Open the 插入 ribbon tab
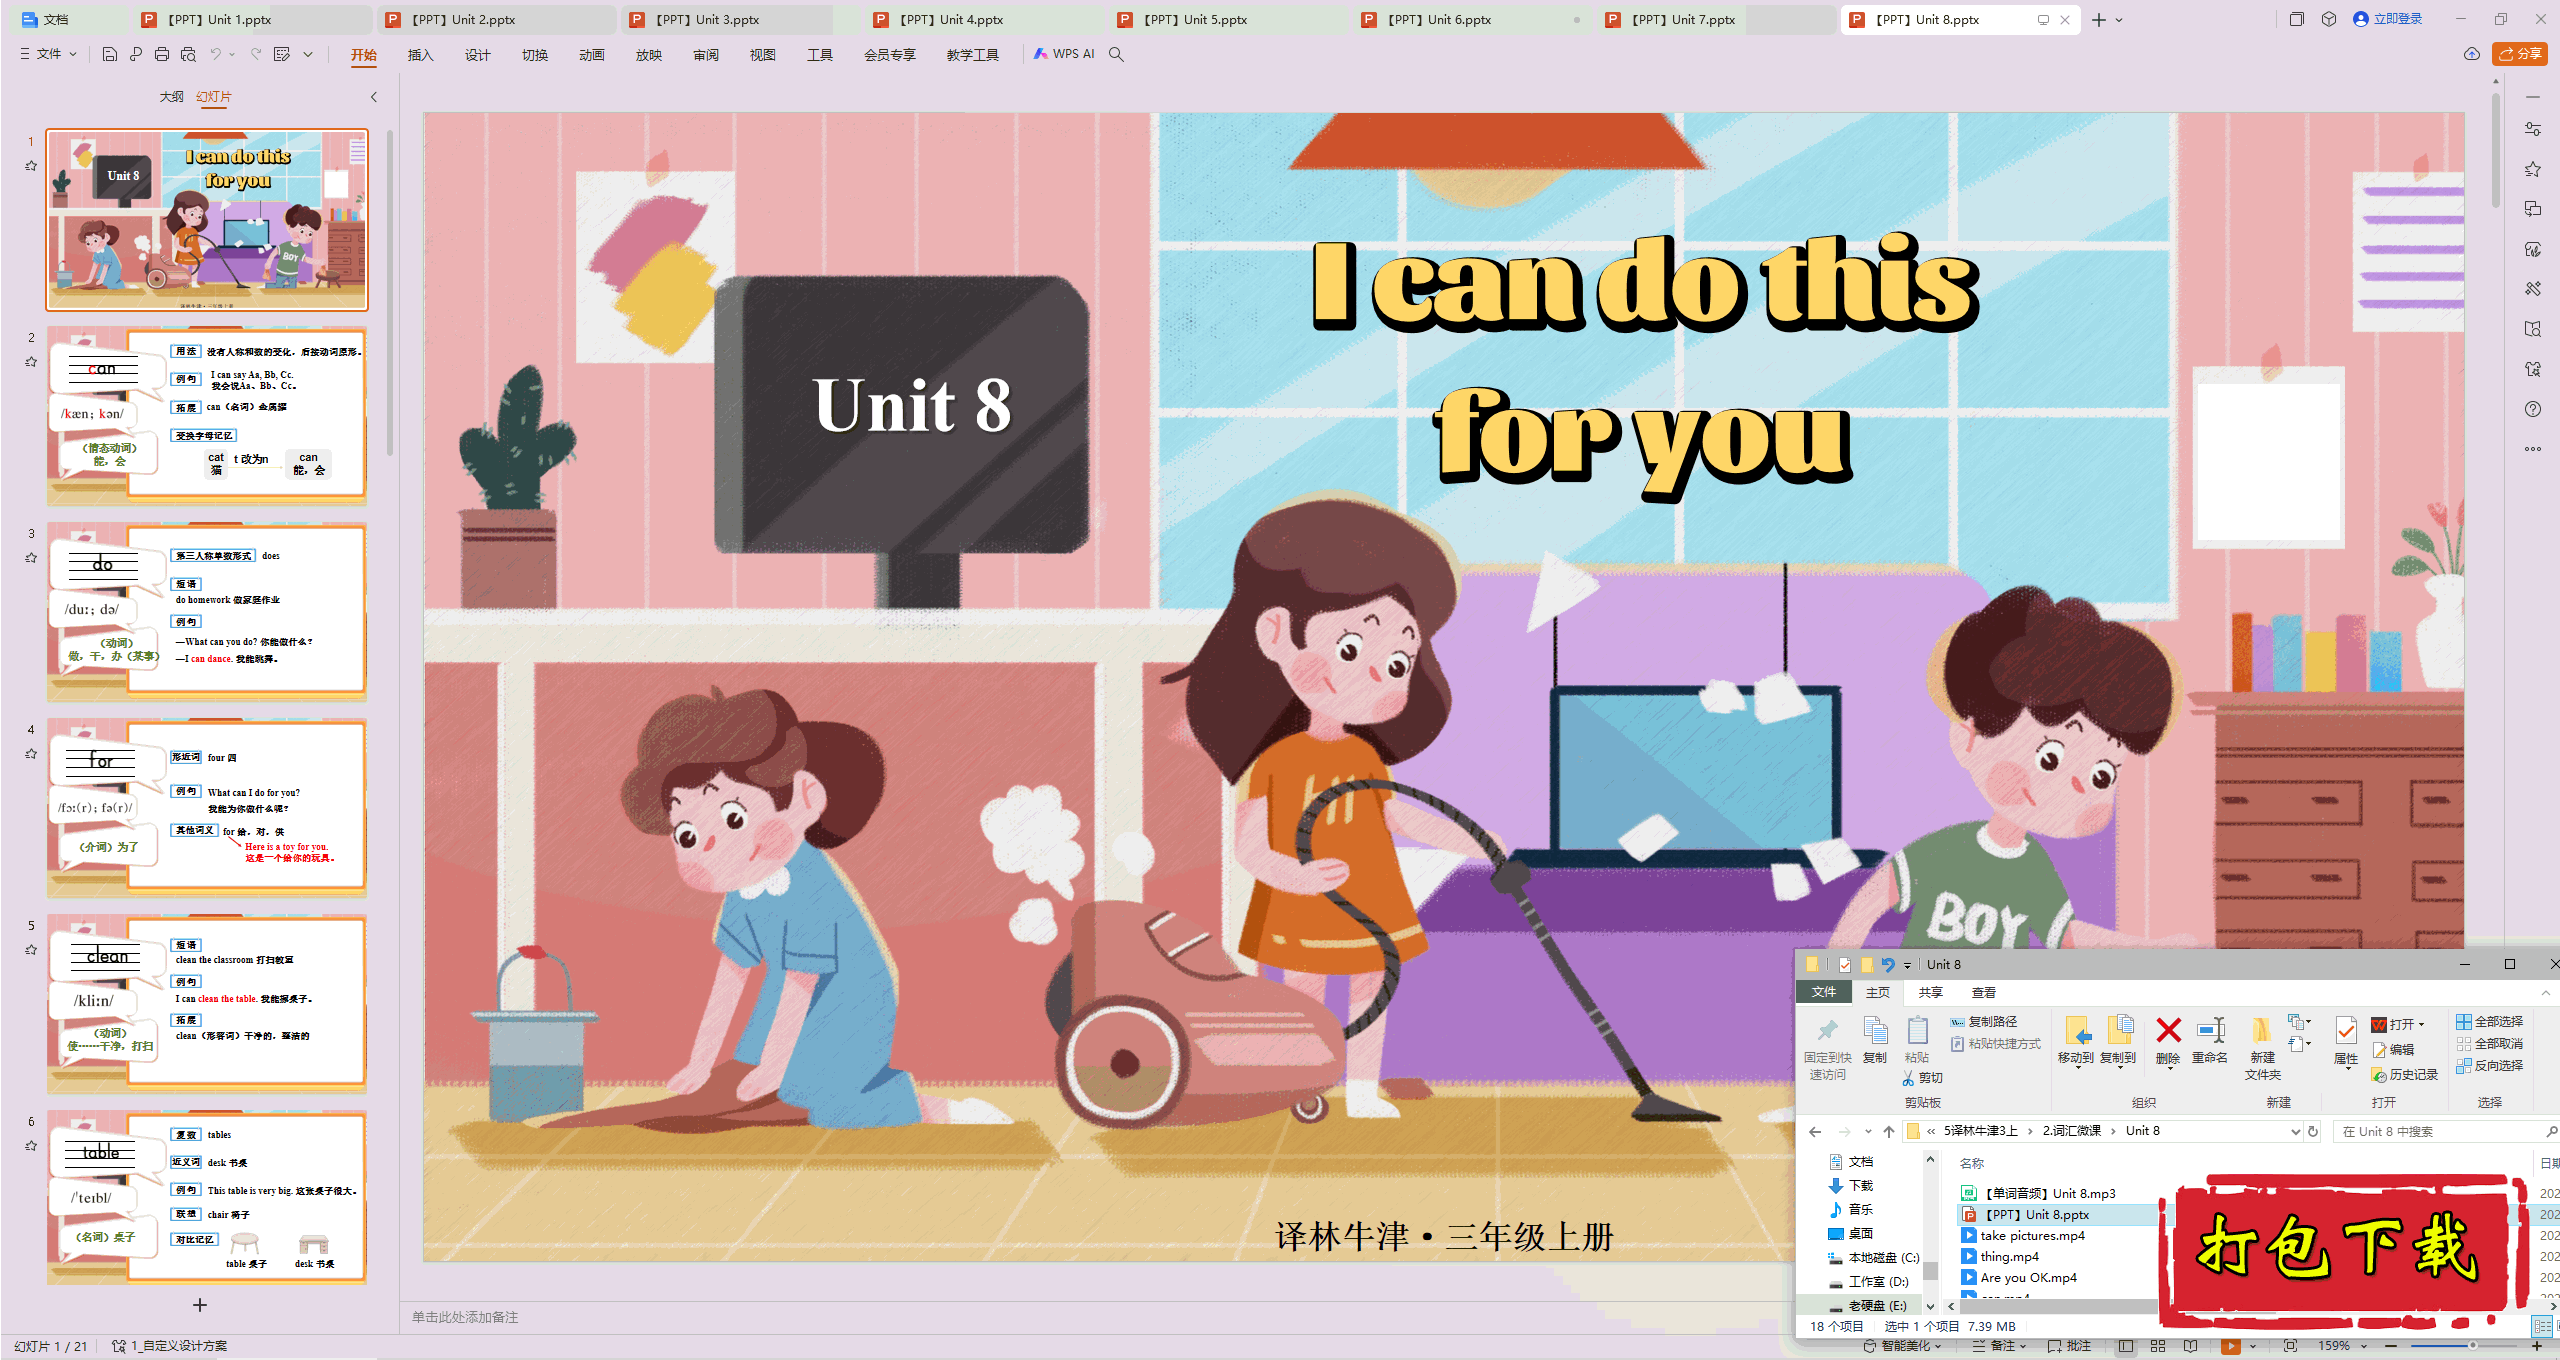Image resolution: width=2560 pixels, height=1360 pixels. click(x=421, y=55)
